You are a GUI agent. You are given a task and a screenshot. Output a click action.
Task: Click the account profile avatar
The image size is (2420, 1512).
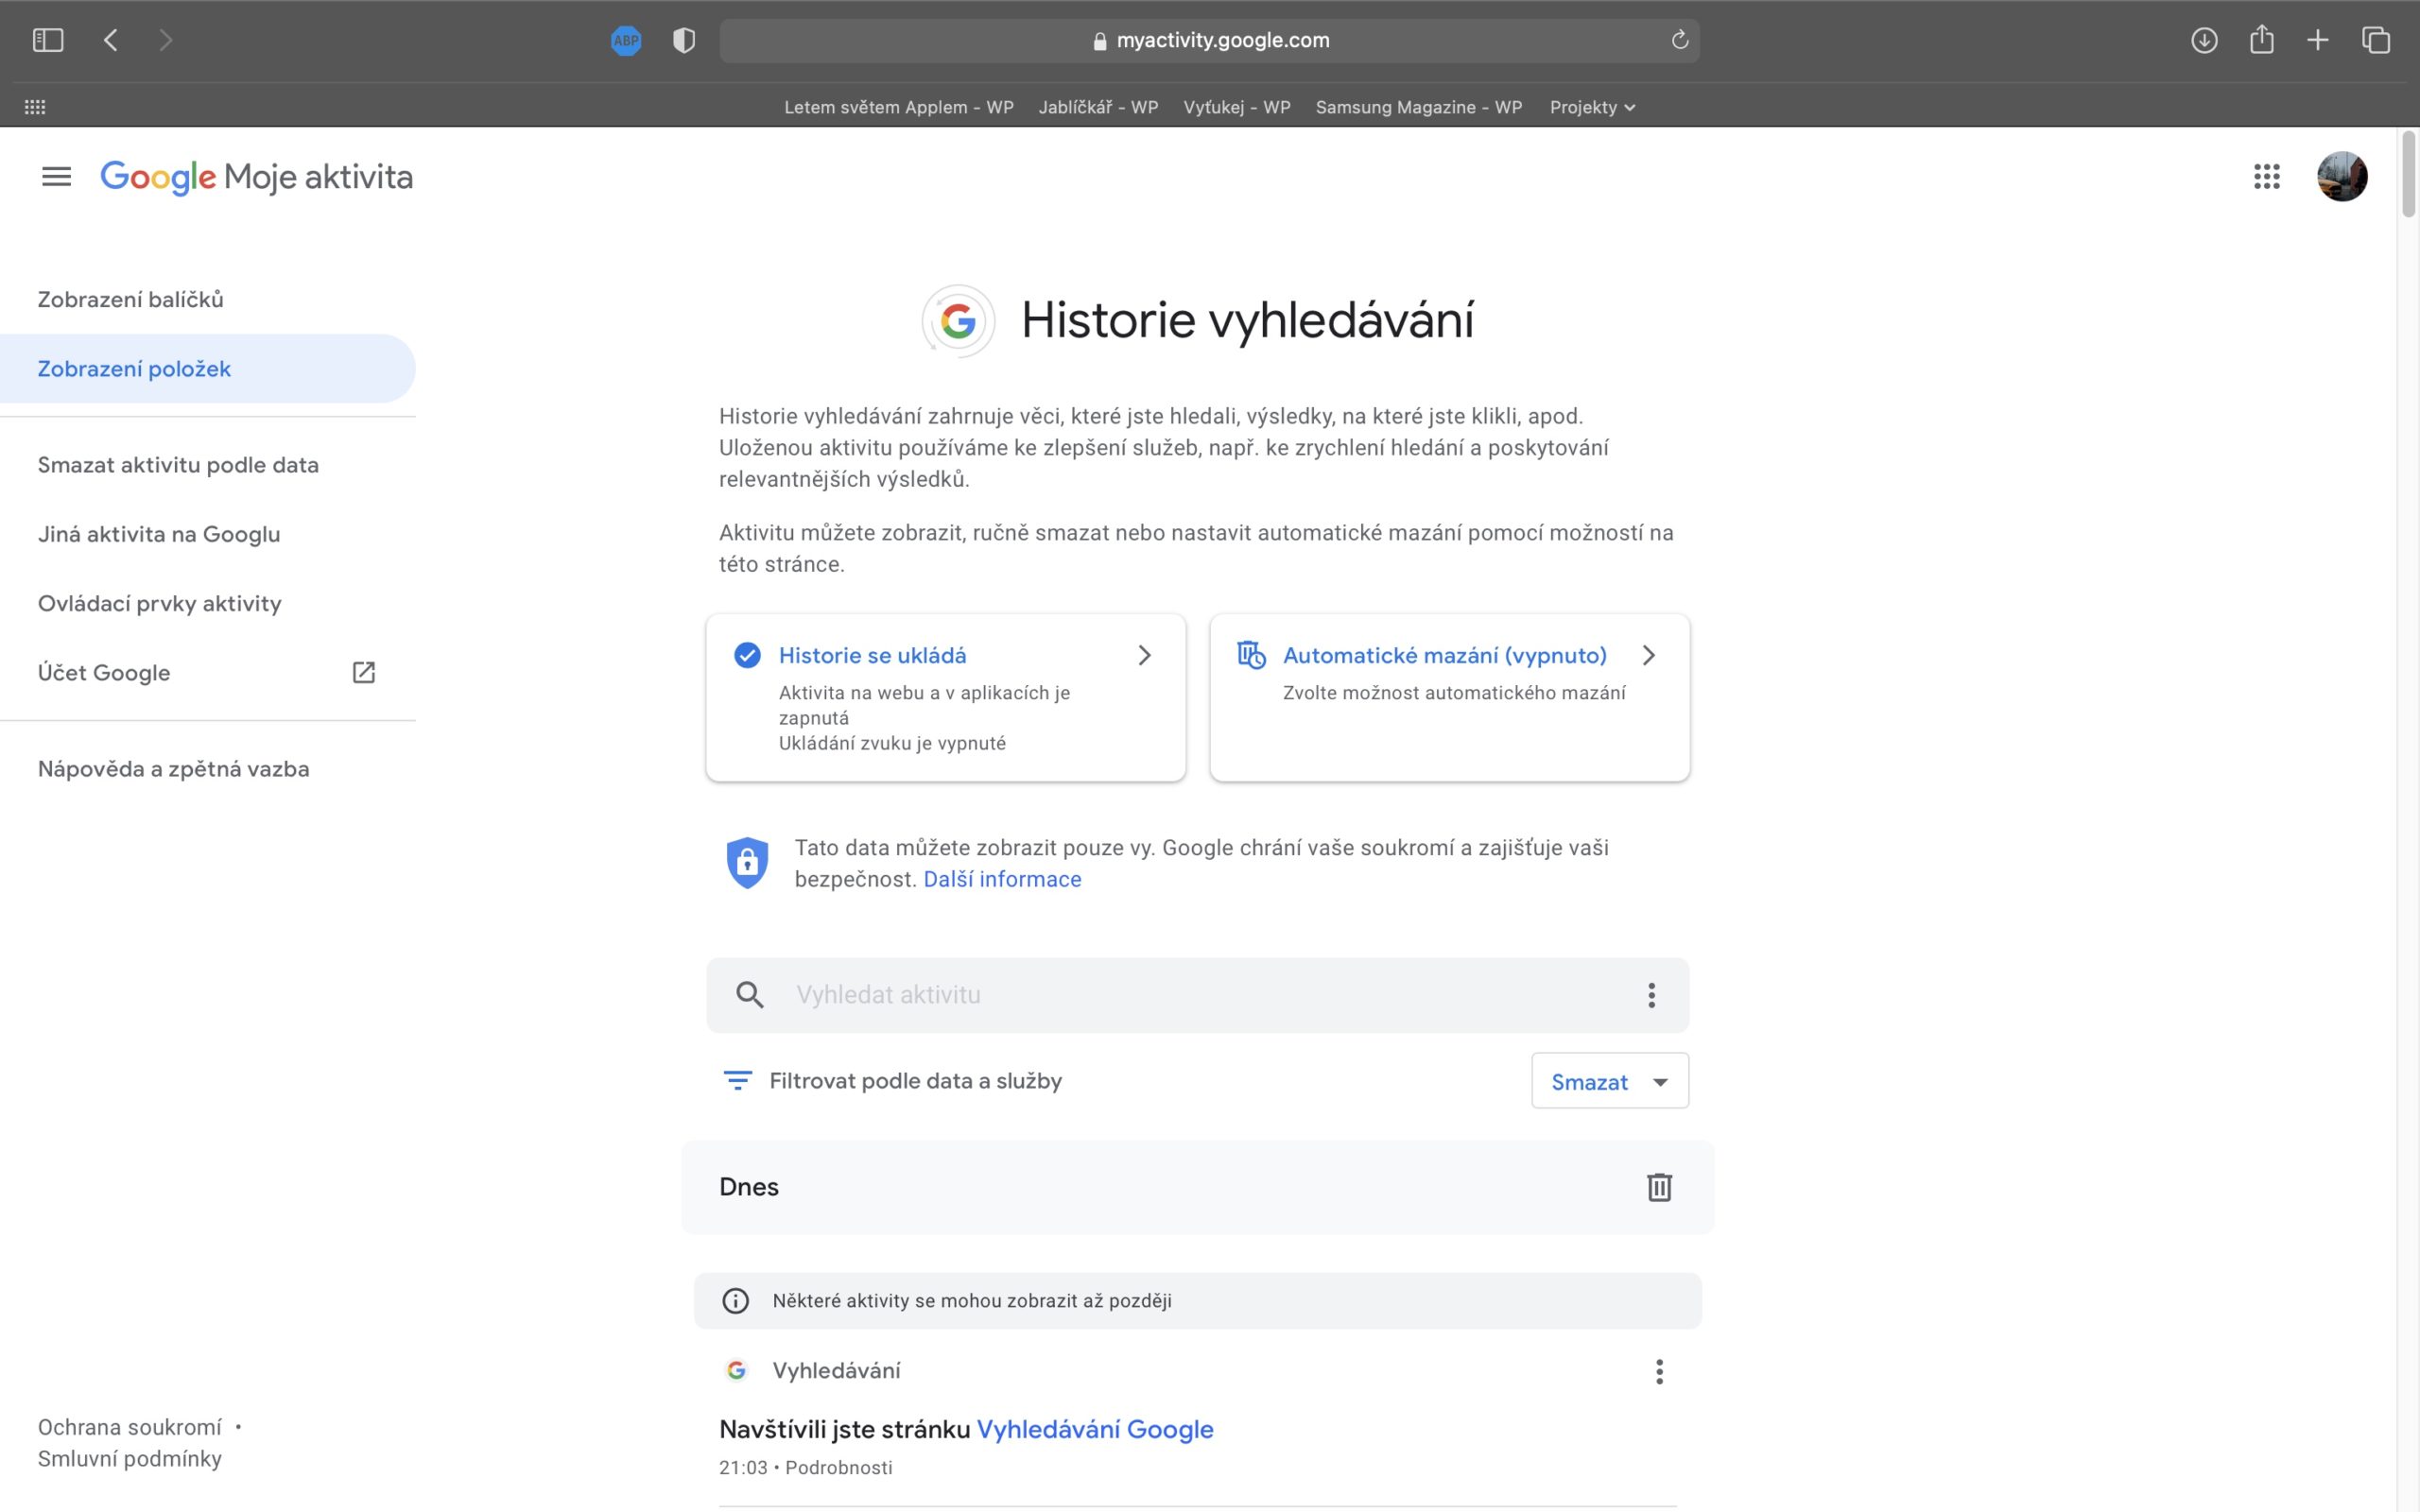click(2341, 177)
